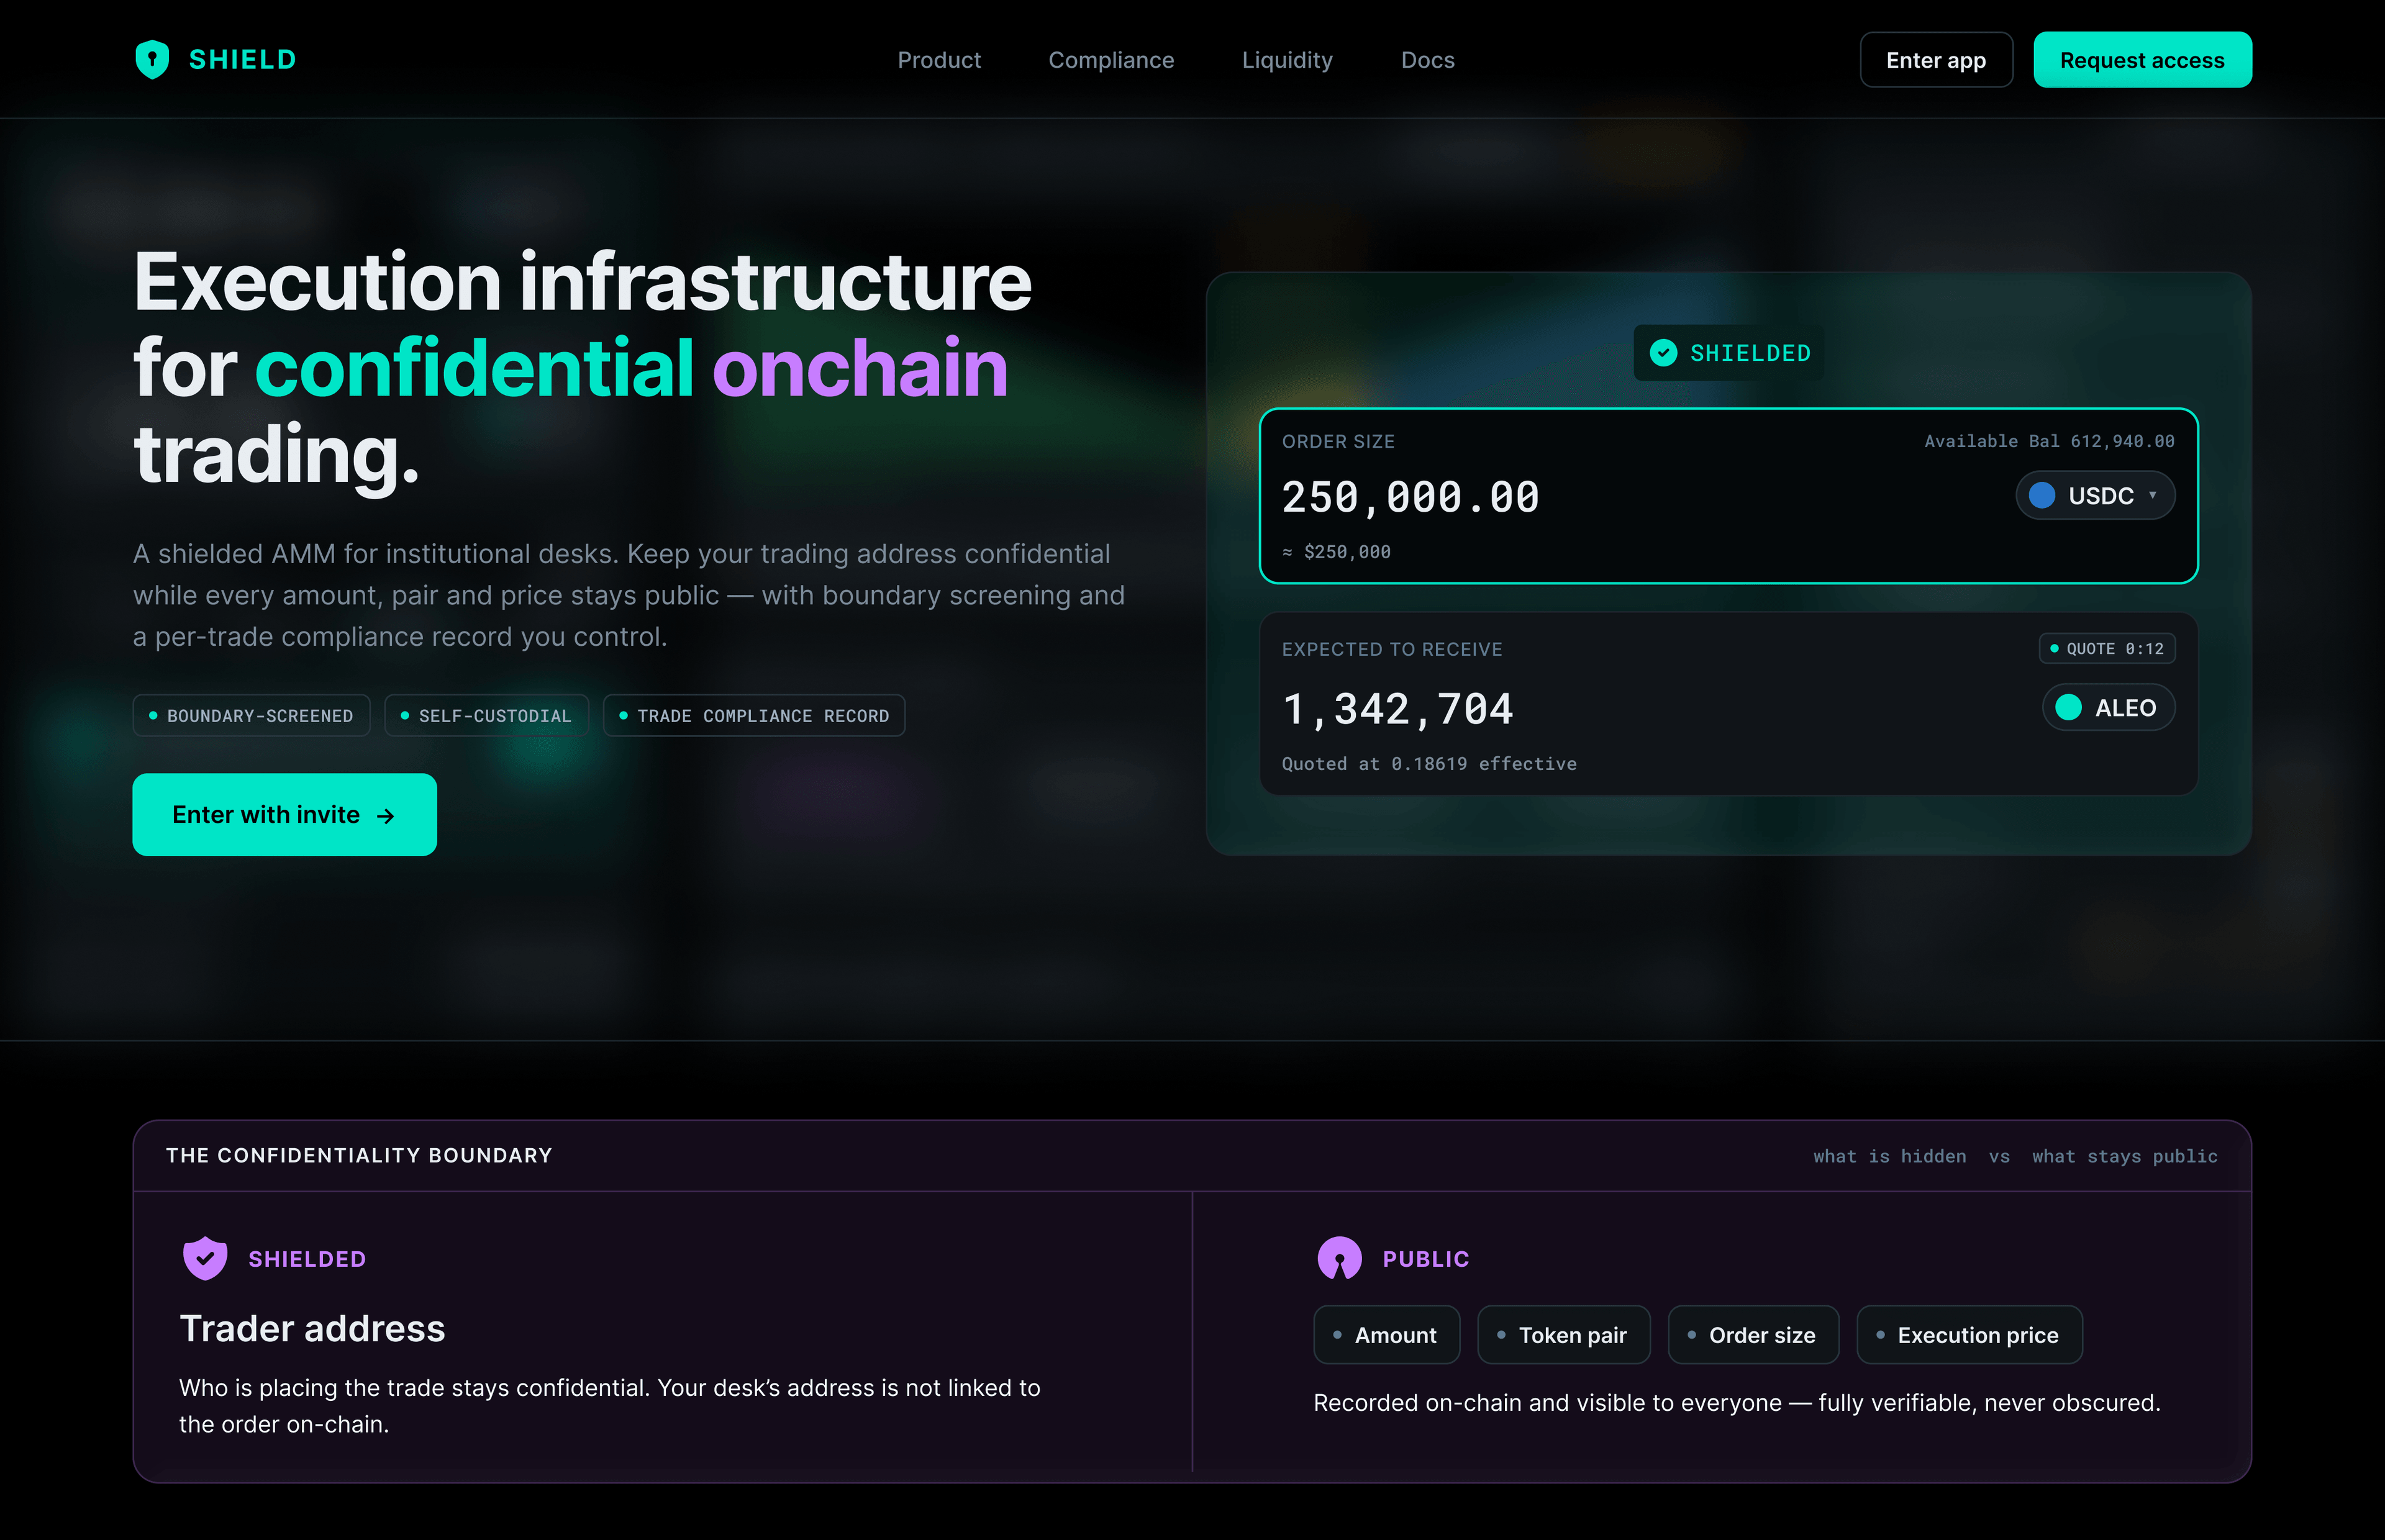
Task: Click the Shield logo icon in header
Action: point(152,59)
